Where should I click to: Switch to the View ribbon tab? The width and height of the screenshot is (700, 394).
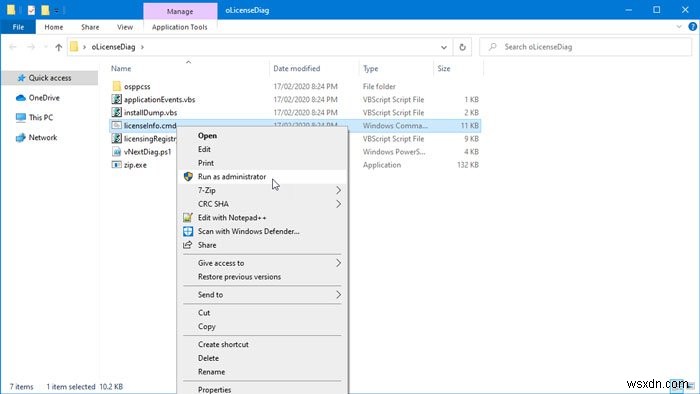coord(125,27)
